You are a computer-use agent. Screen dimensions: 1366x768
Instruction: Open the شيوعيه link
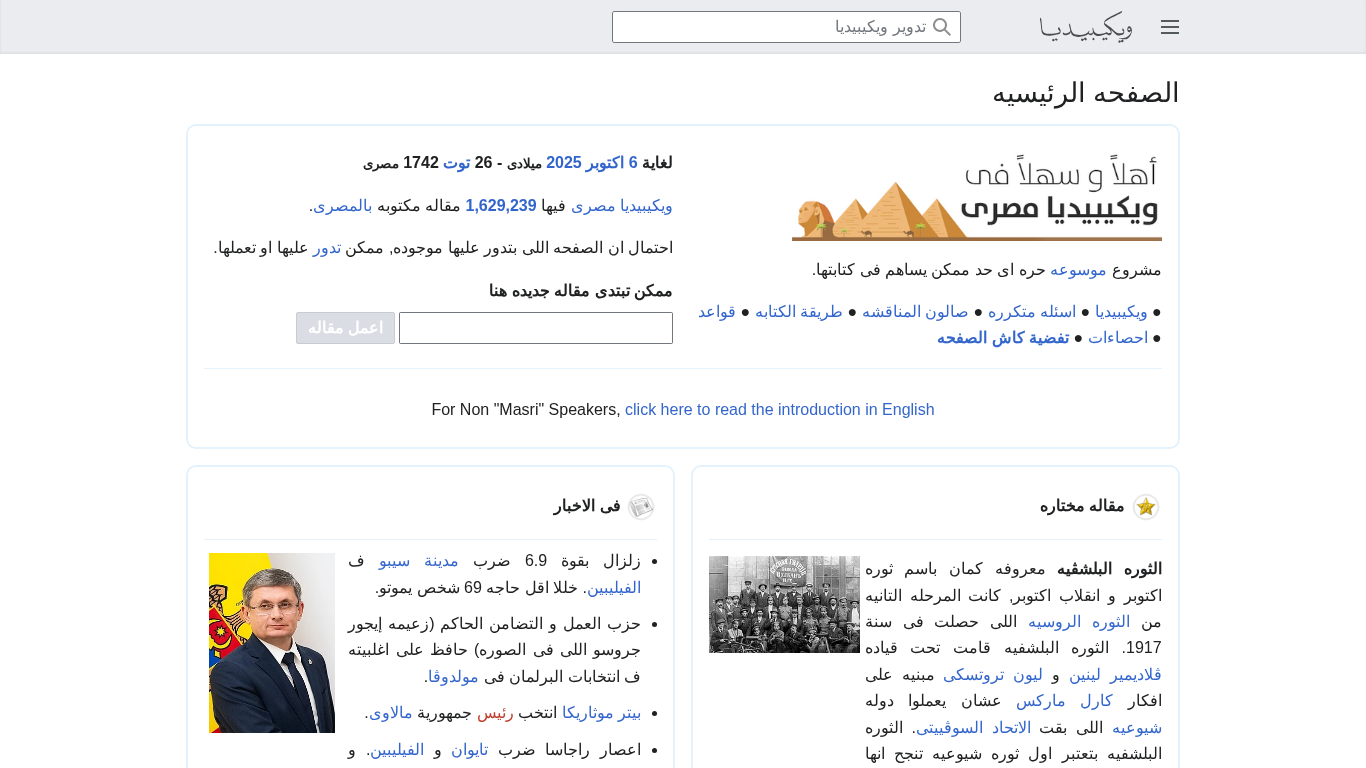tap(1137, 727)
